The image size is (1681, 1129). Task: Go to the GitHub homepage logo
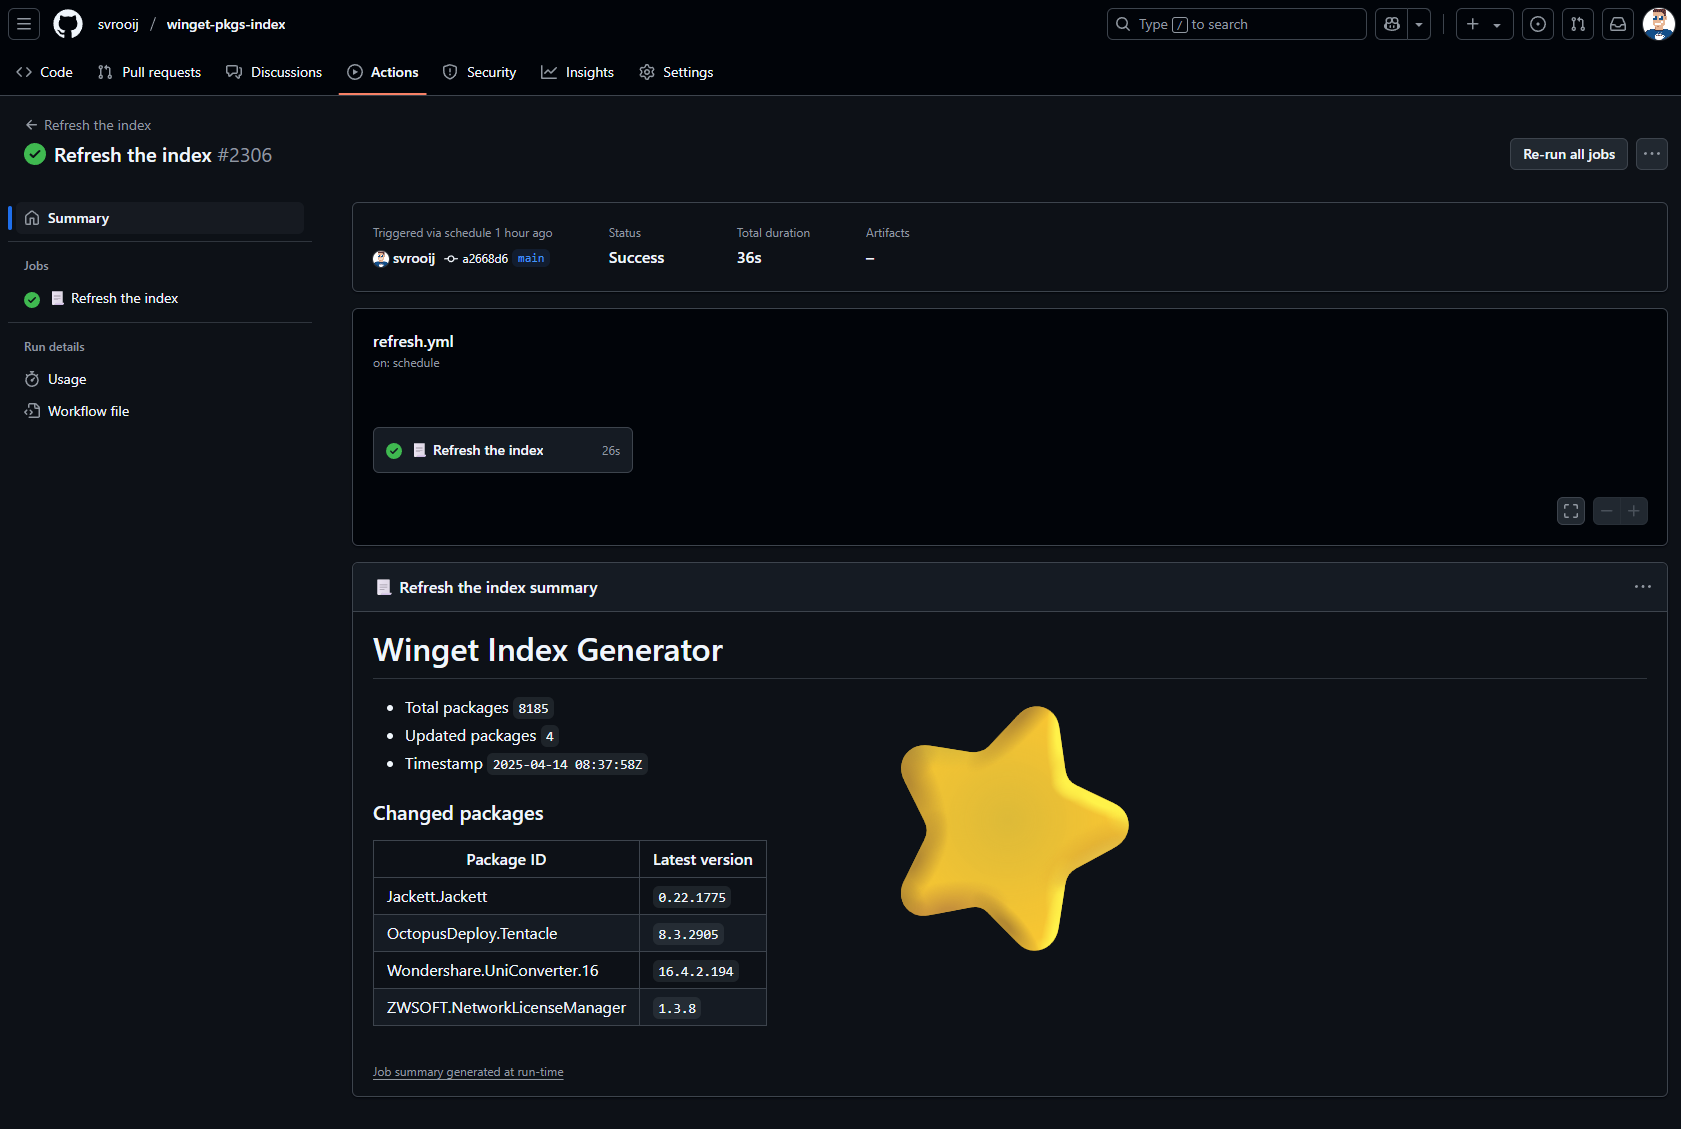[68, 24]
